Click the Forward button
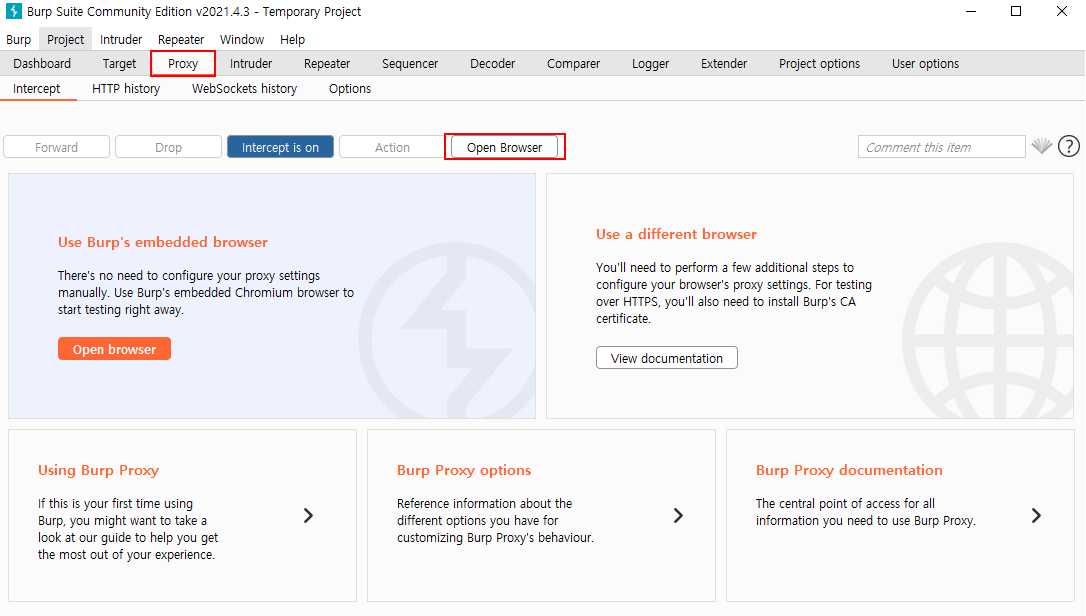Viewport: 1086px width, 616px height. pos(57,147)
